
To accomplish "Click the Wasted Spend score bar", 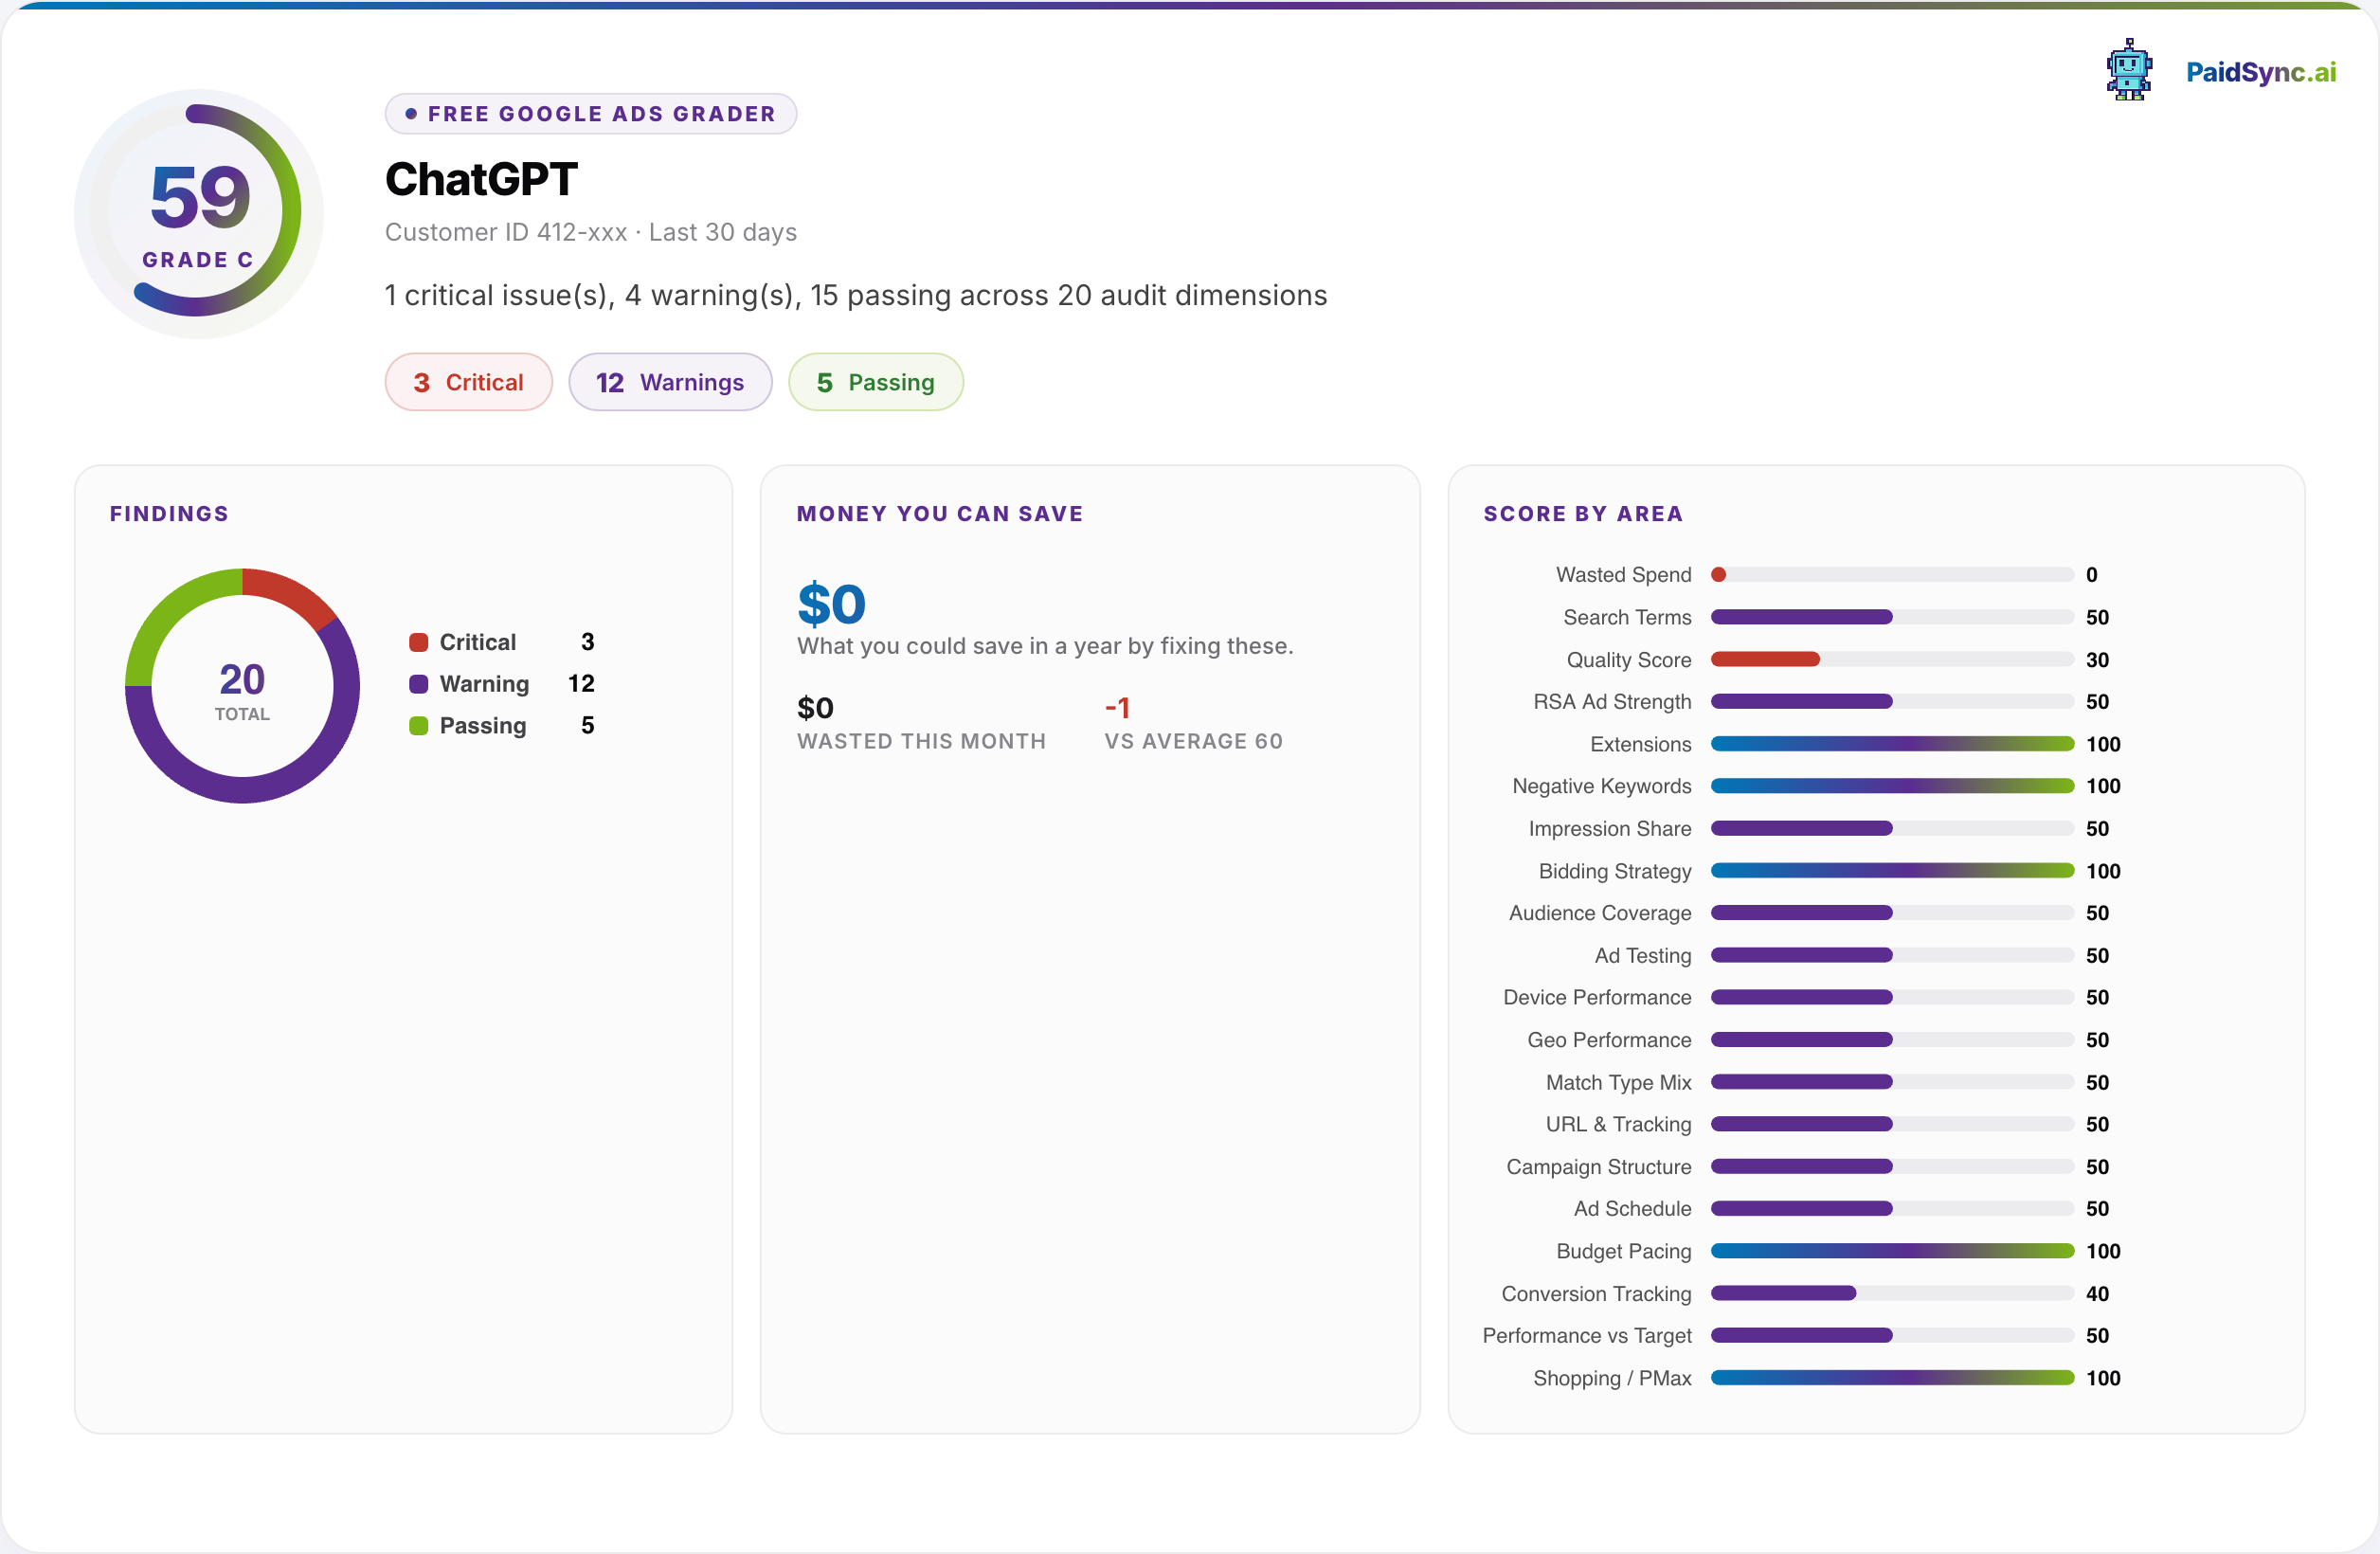I will (x=1892, y=575).
